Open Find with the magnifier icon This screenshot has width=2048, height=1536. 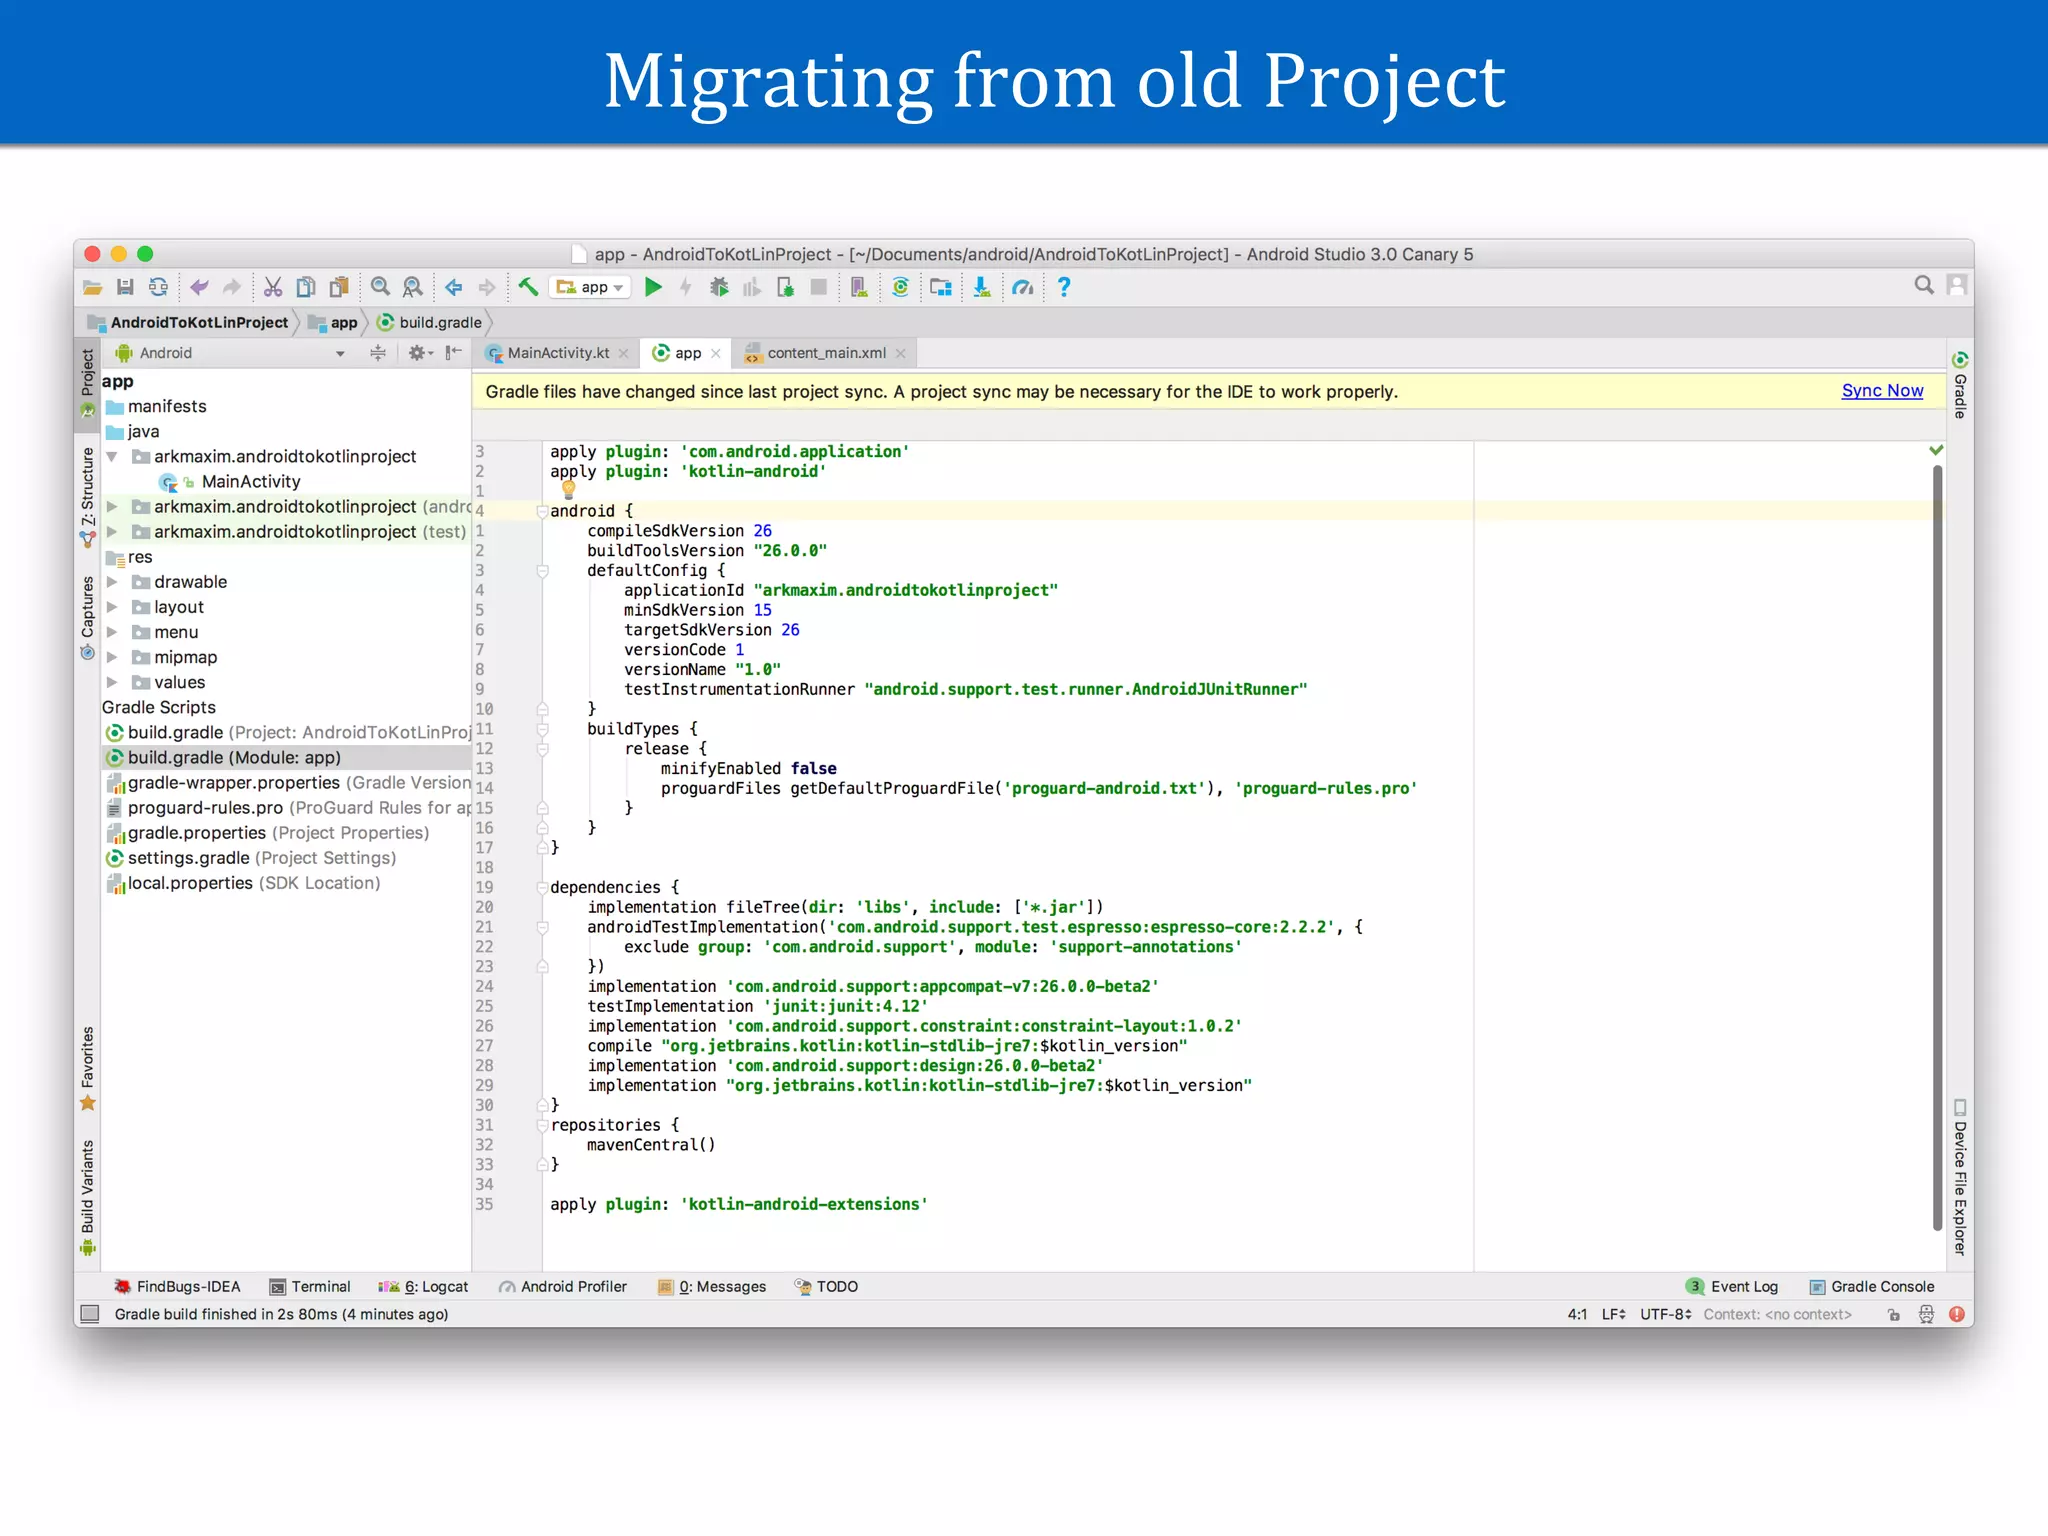point(380,288)
